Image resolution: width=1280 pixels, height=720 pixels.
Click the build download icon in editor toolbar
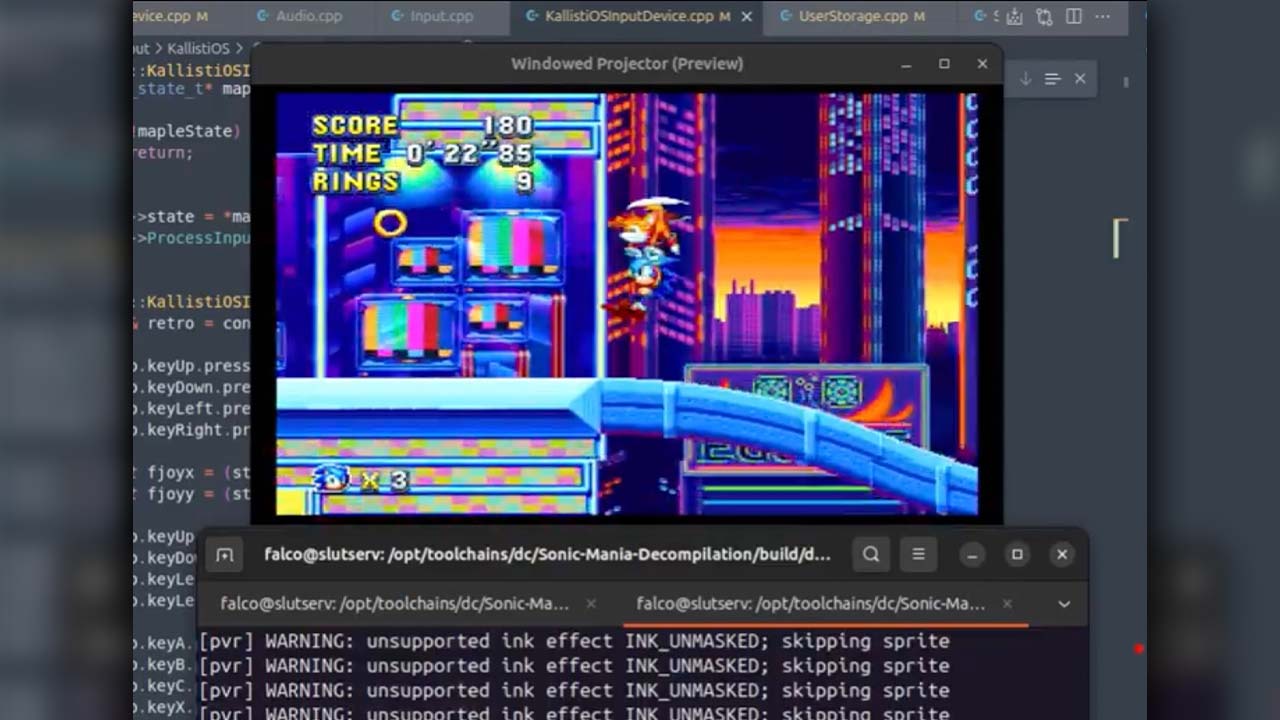click(x=1015, y=16)
